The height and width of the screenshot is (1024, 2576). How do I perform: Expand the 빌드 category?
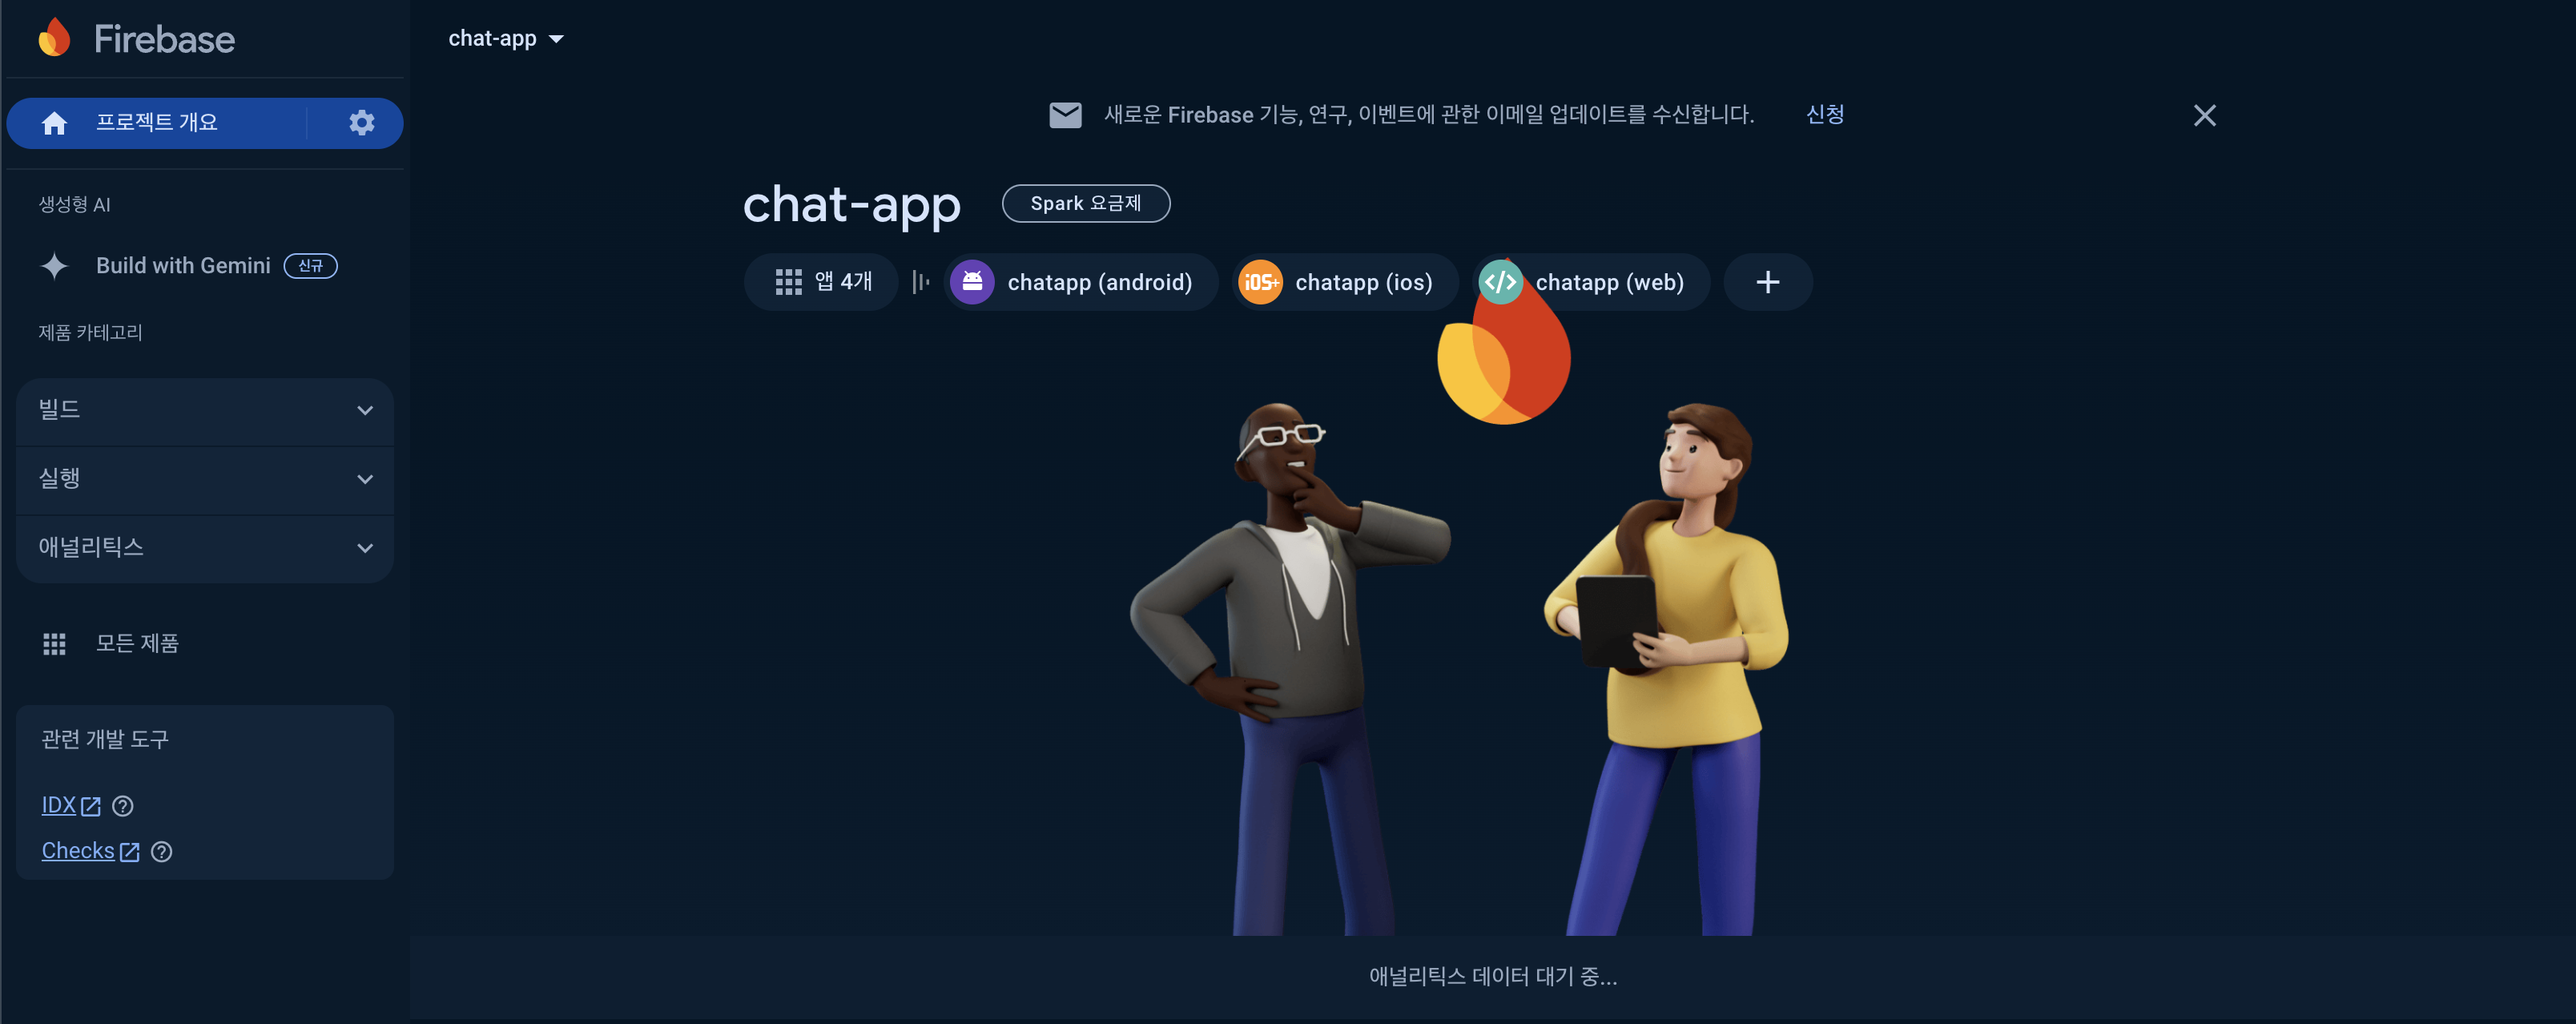[x=204, y=410]
